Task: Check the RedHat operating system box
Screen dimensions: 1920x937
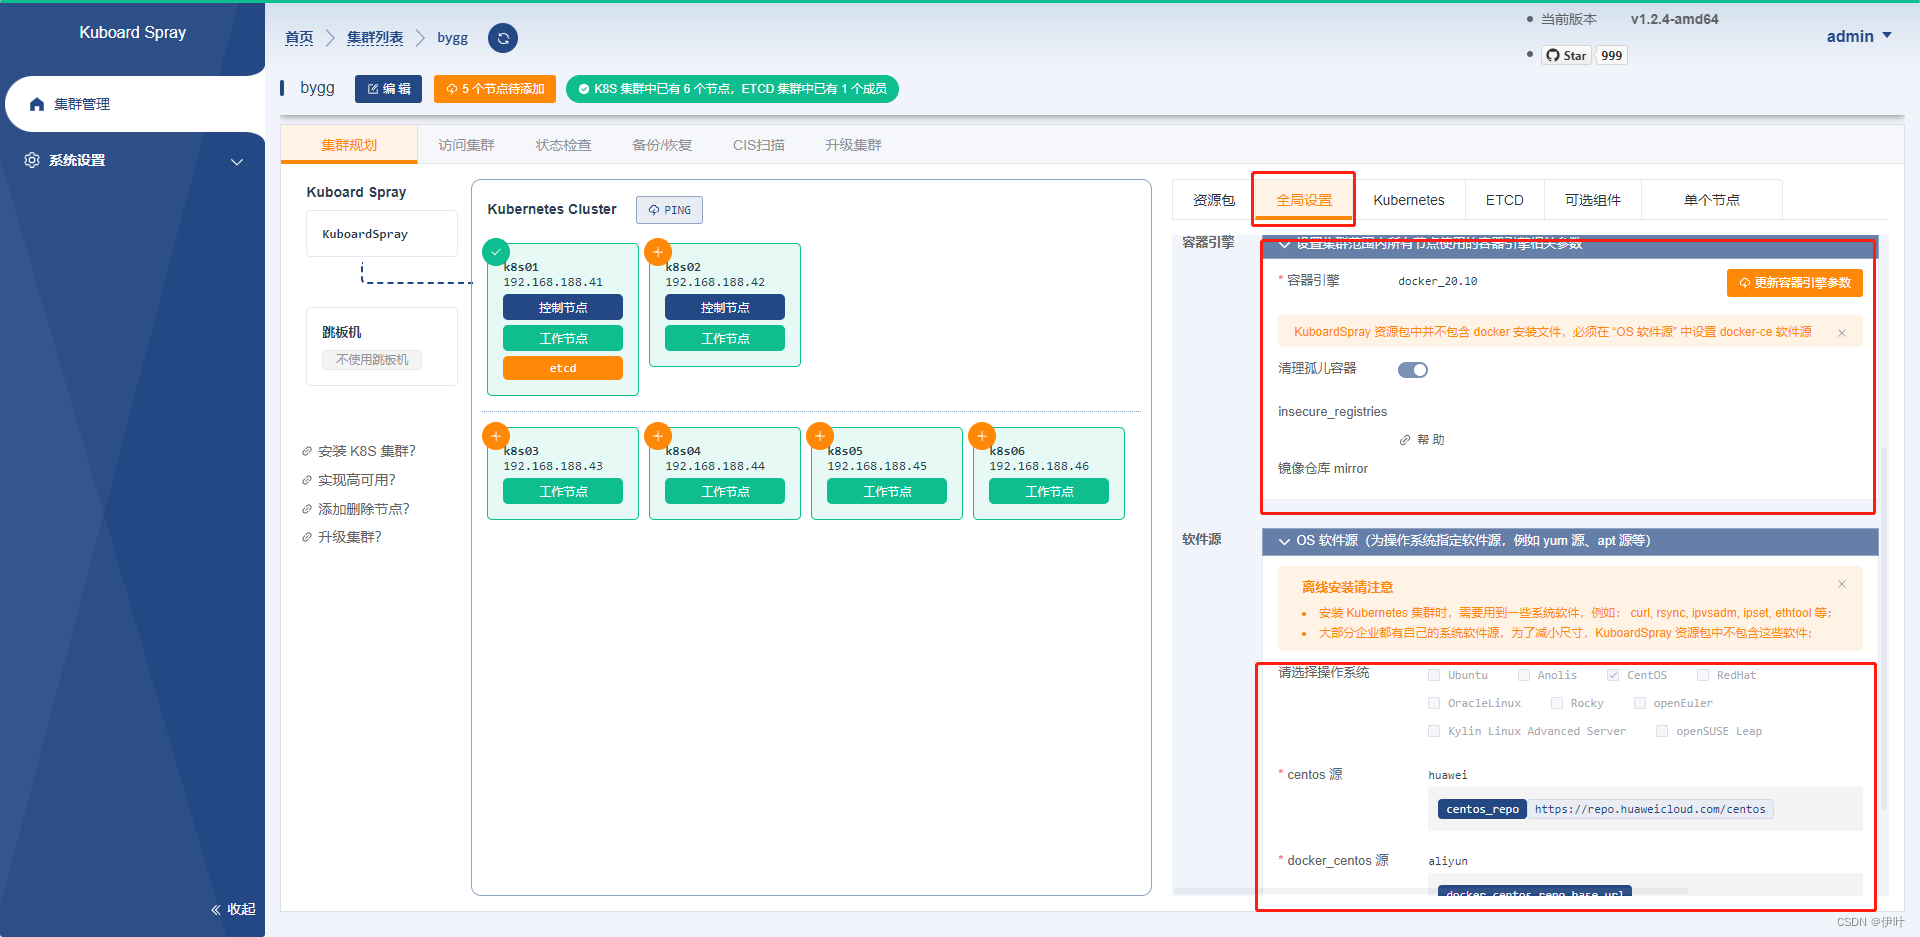Action: pos(1703,675)
